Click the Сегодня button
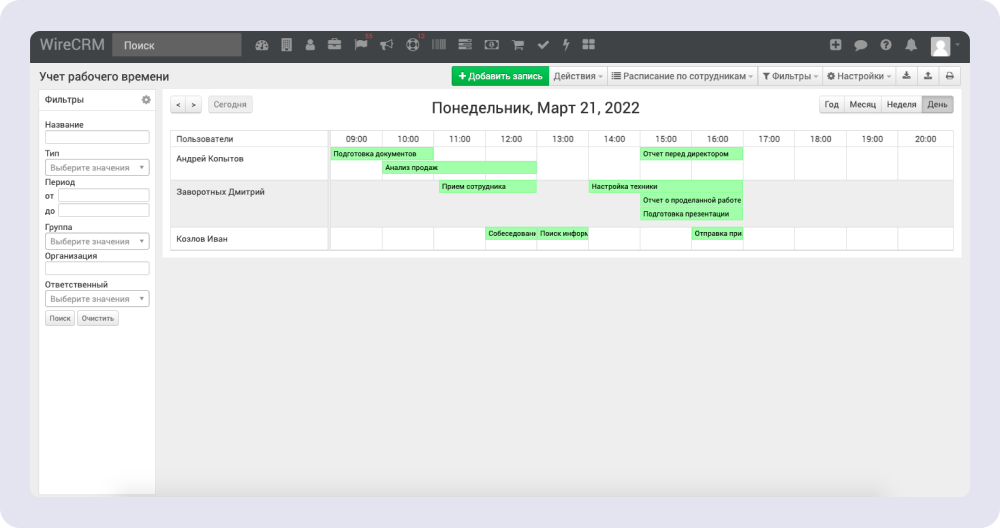The width and height of the screenshot is (1000, 528). coord(230,104)
